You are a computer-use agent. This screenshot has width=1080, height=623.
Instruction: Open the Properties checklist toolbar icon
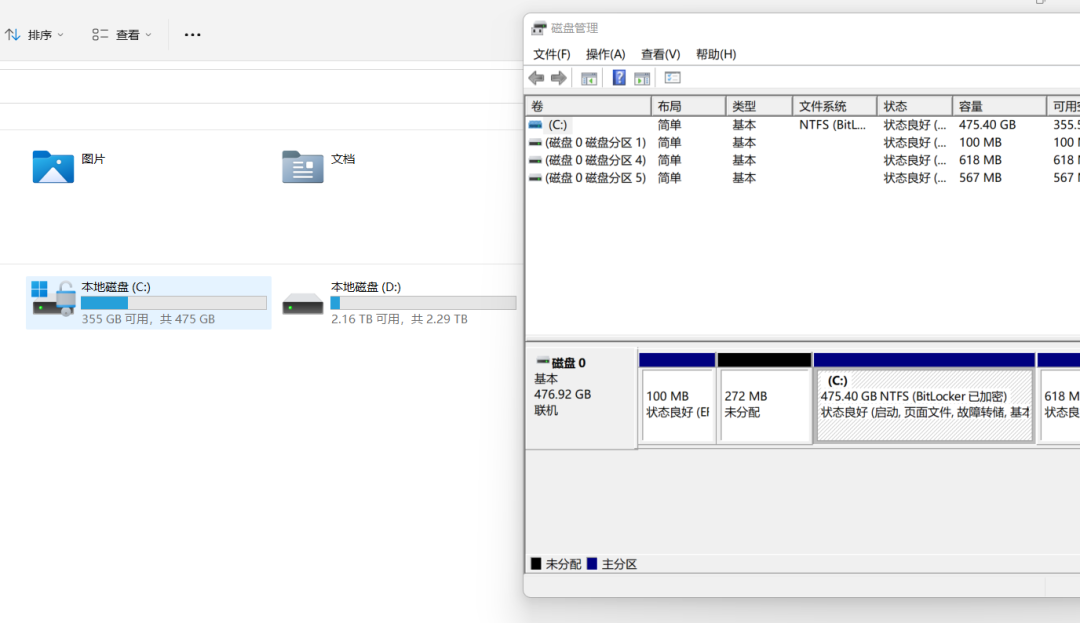tap(672, 78)
